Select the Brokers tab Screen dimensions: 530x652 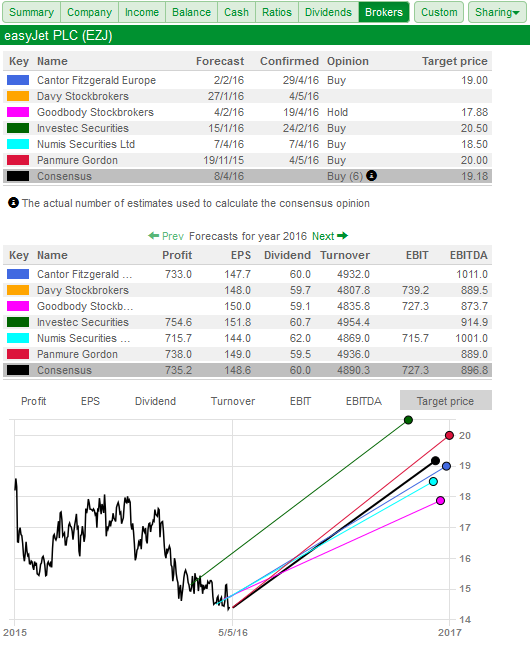point(384,12)
